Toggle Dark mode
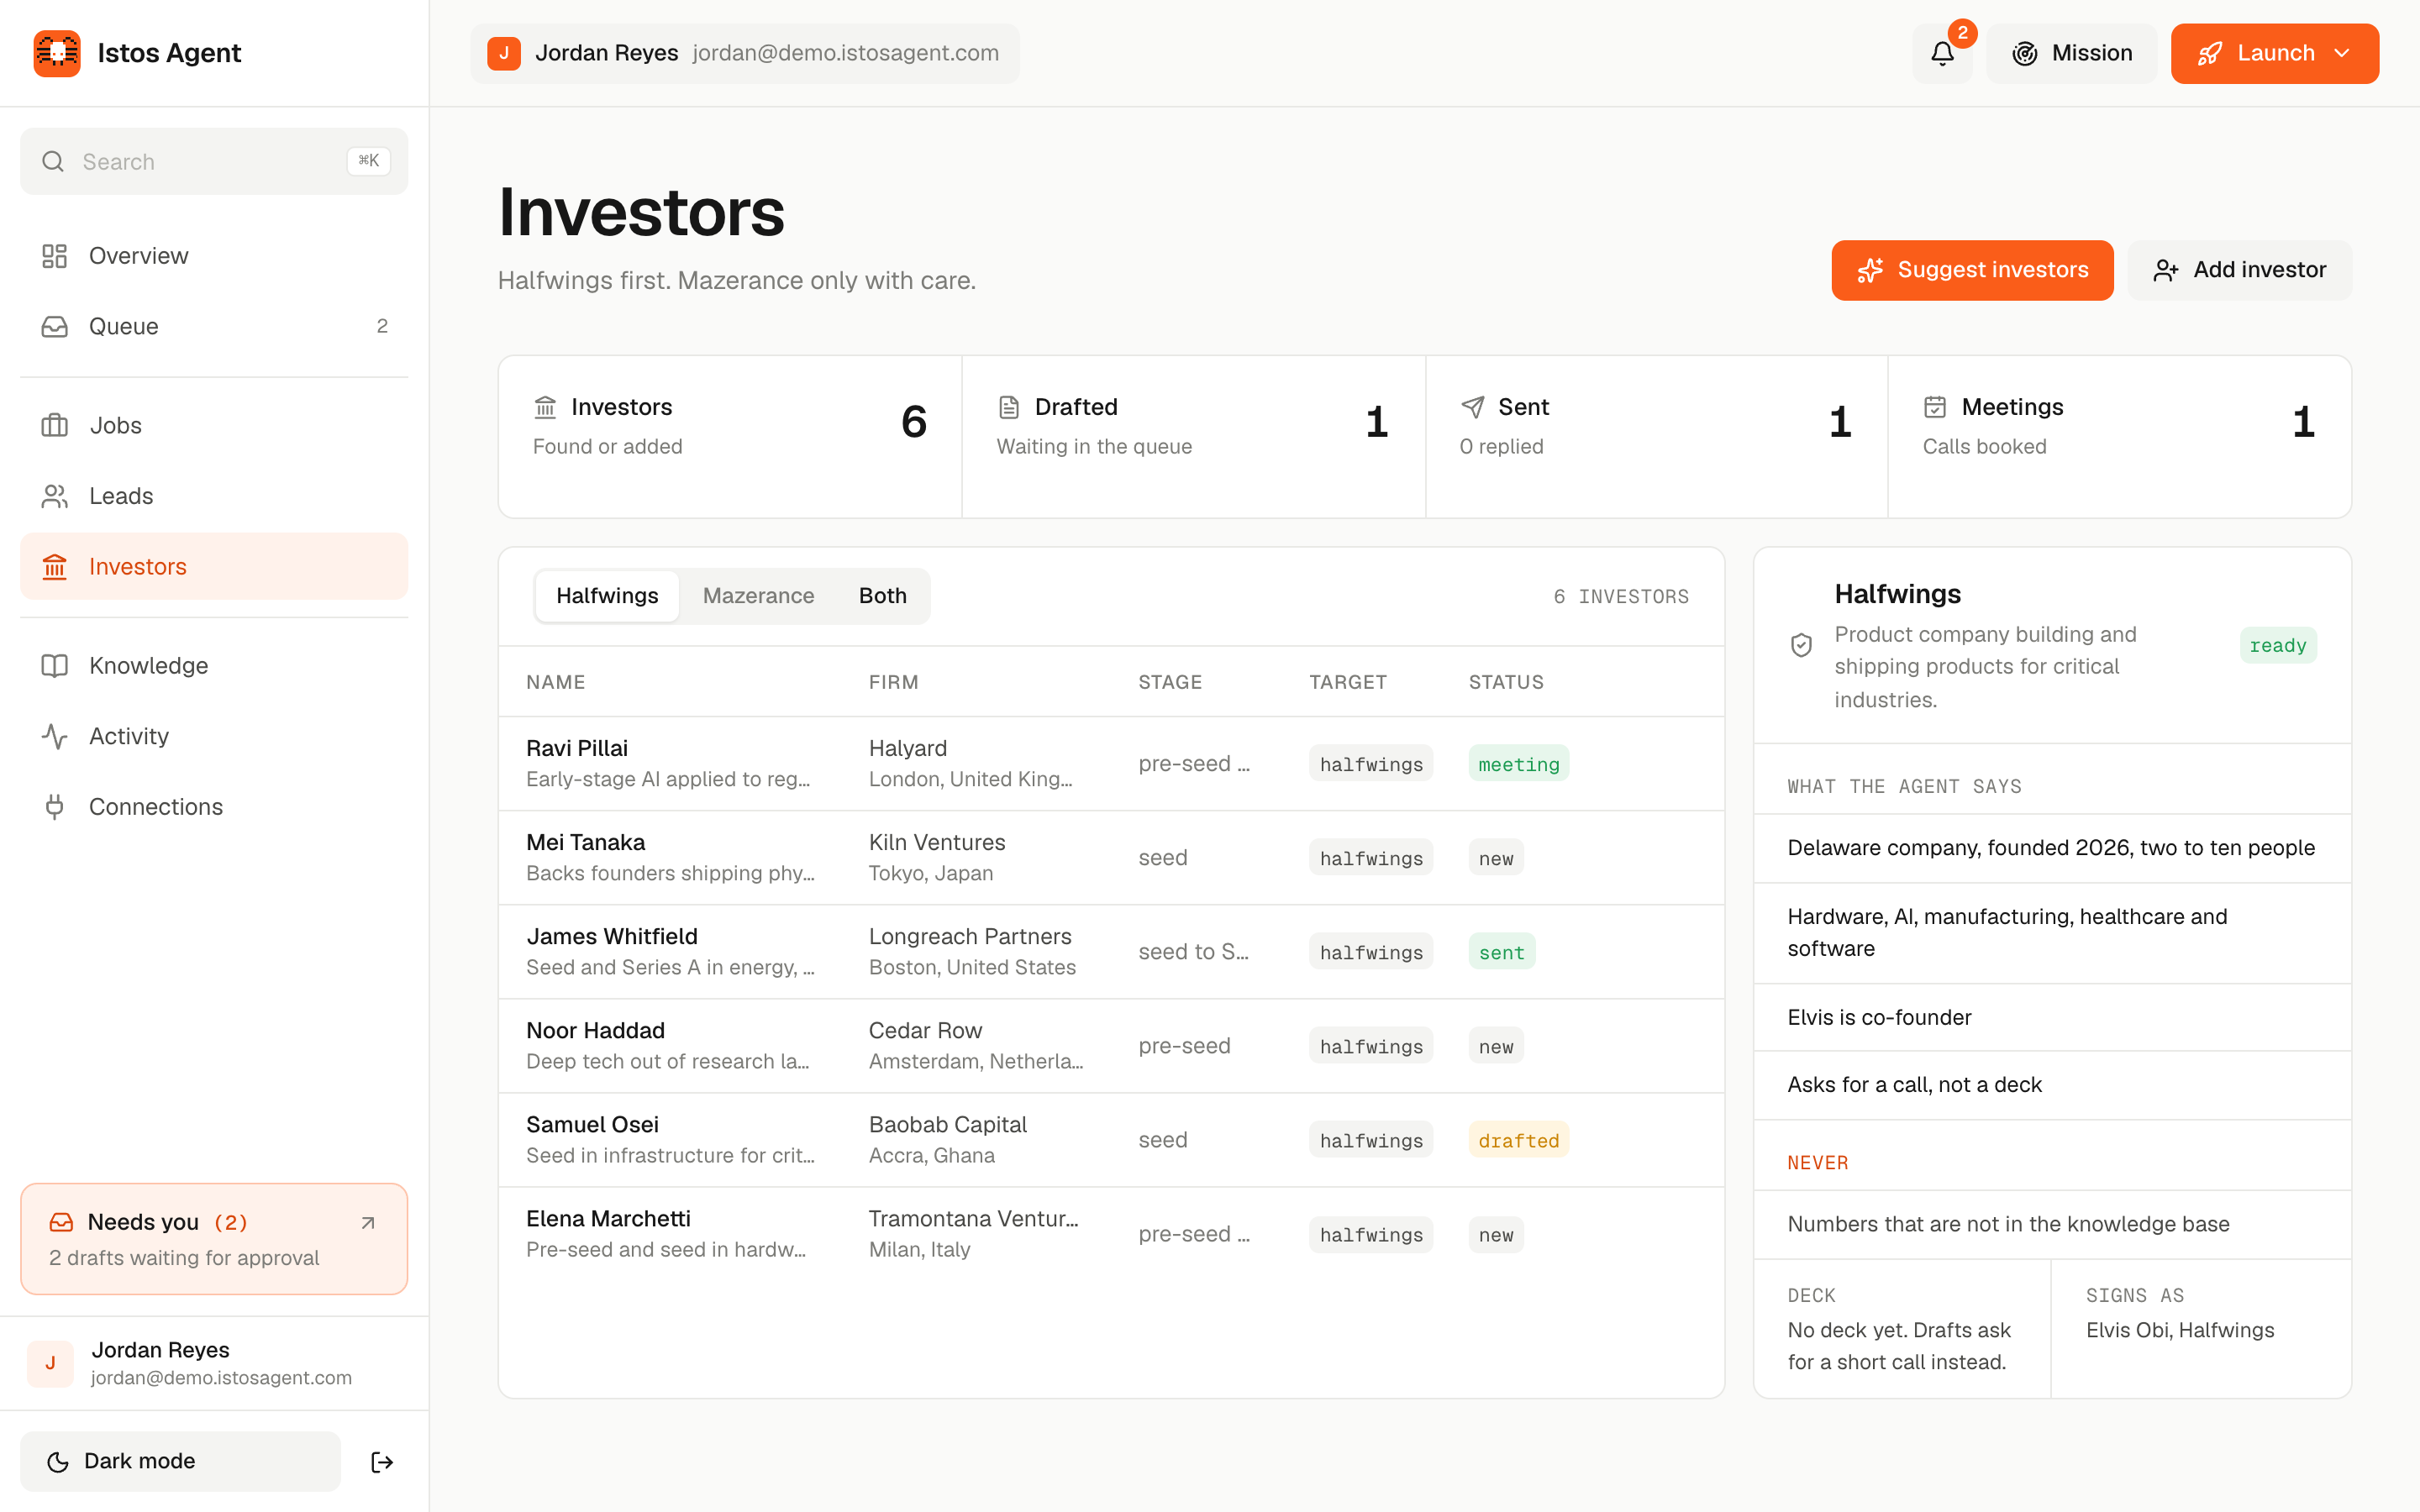This screenshot has width=2420, height=1512. tap(181, 1461)
